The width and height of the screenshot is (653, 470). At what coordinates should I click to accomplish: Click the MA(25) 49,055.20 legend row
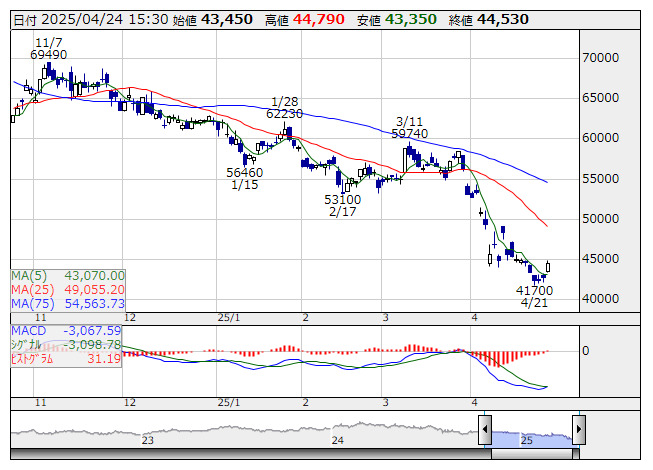click(x=68, y=290)
